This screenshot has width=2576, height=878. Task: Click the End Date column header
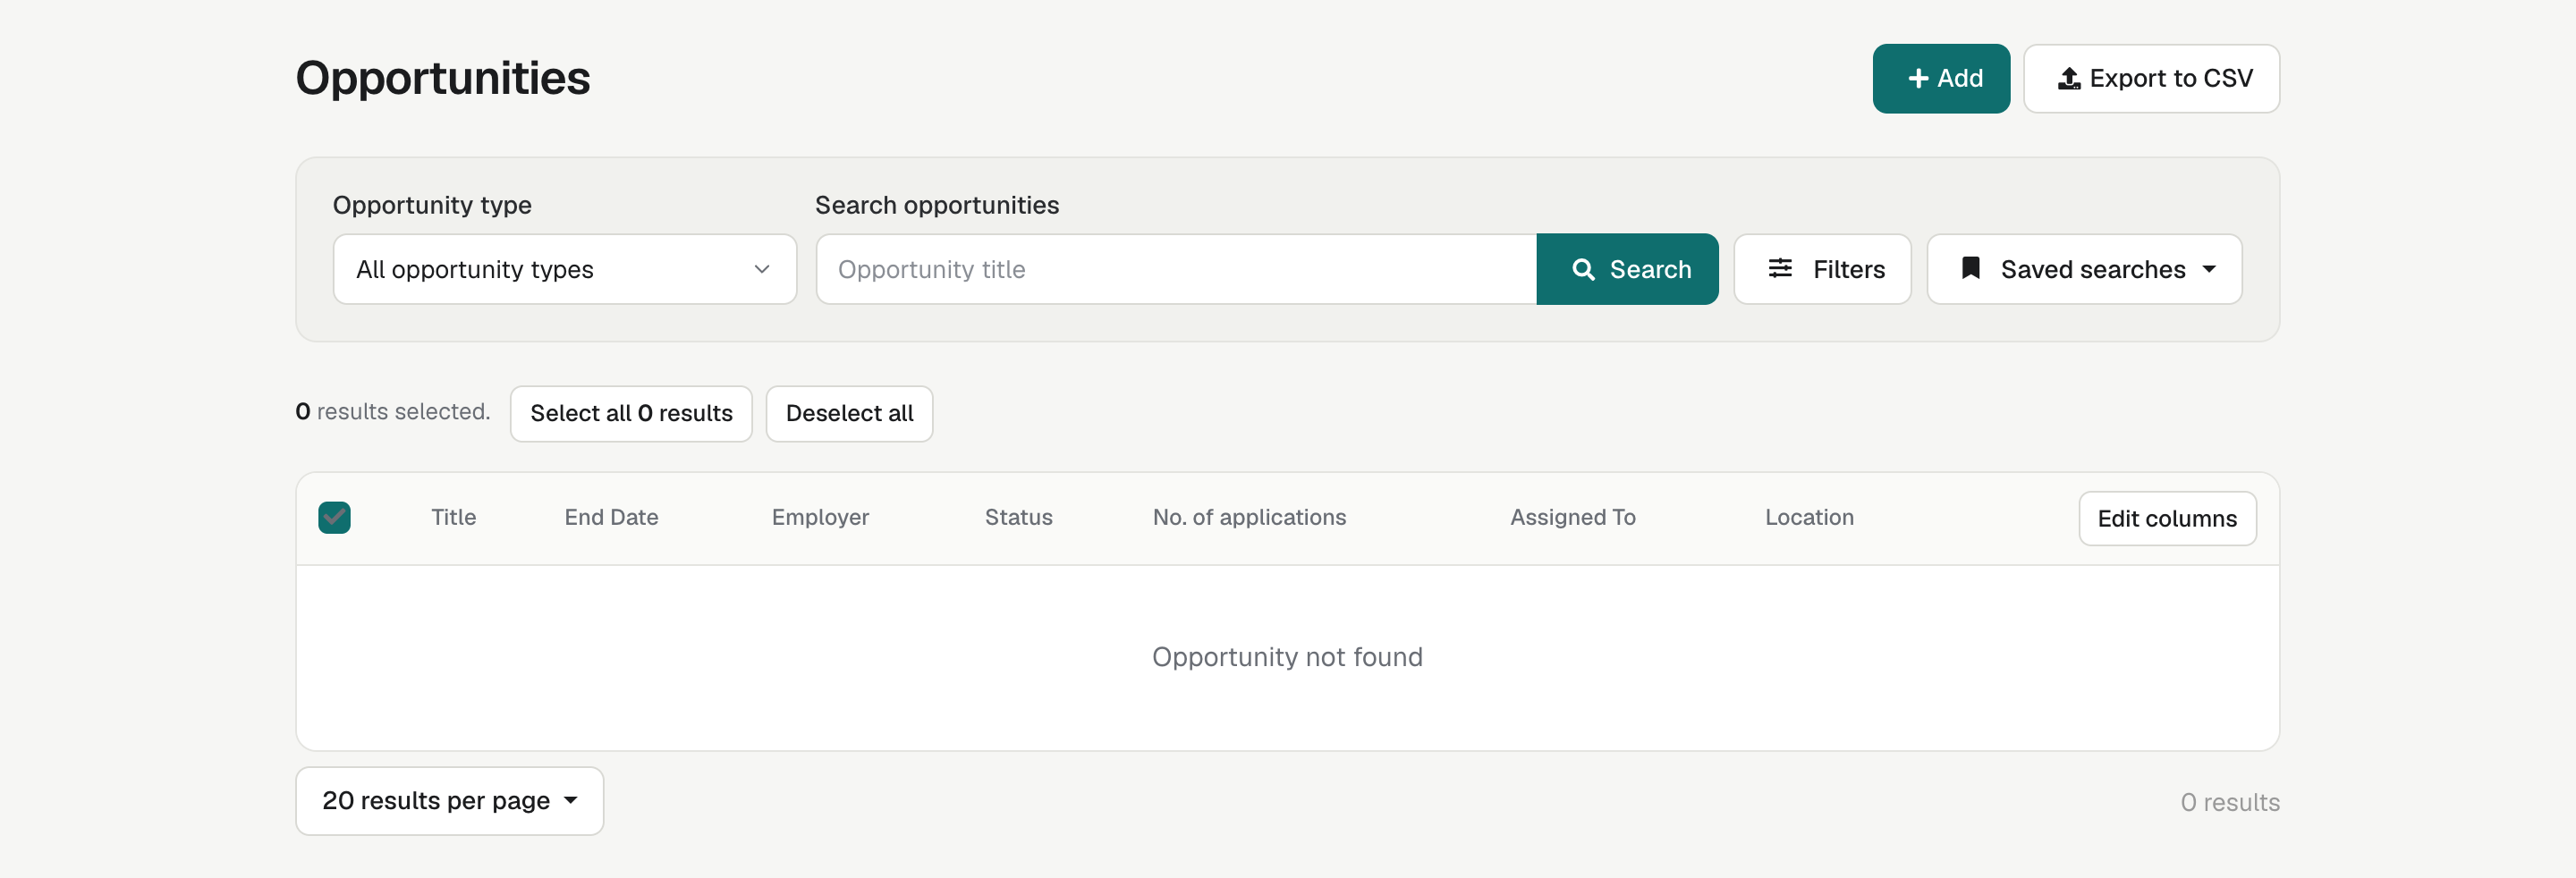(x=611, y=517)
